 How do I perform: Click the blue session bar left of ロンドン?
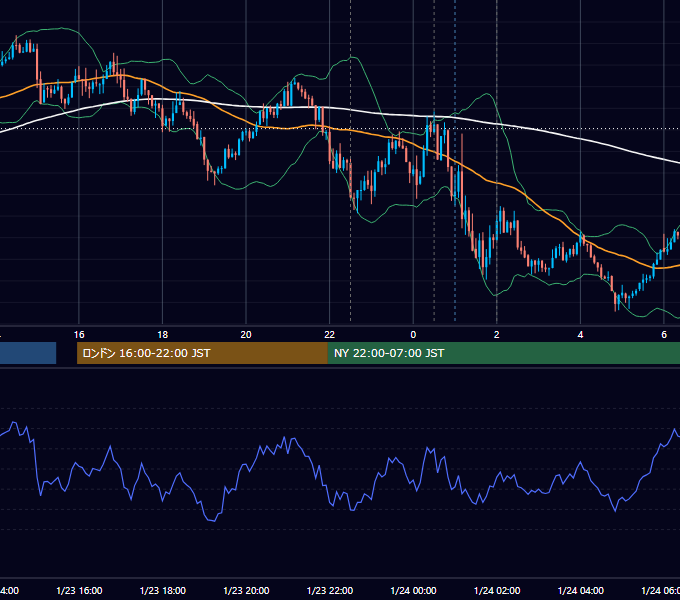[28, 353]
